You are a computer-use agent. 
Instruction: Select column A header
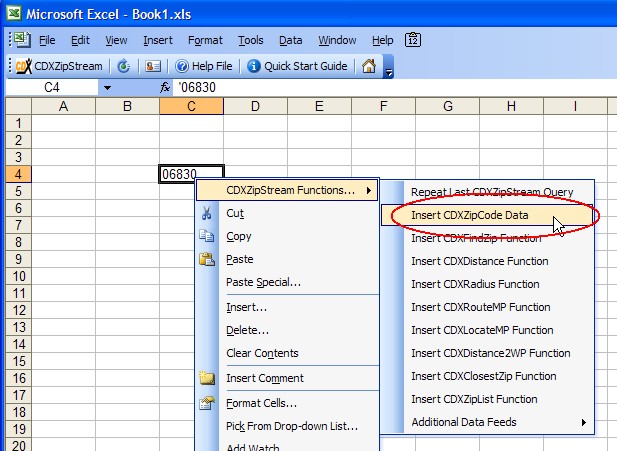pyautogui.click(x=63, y=106)
